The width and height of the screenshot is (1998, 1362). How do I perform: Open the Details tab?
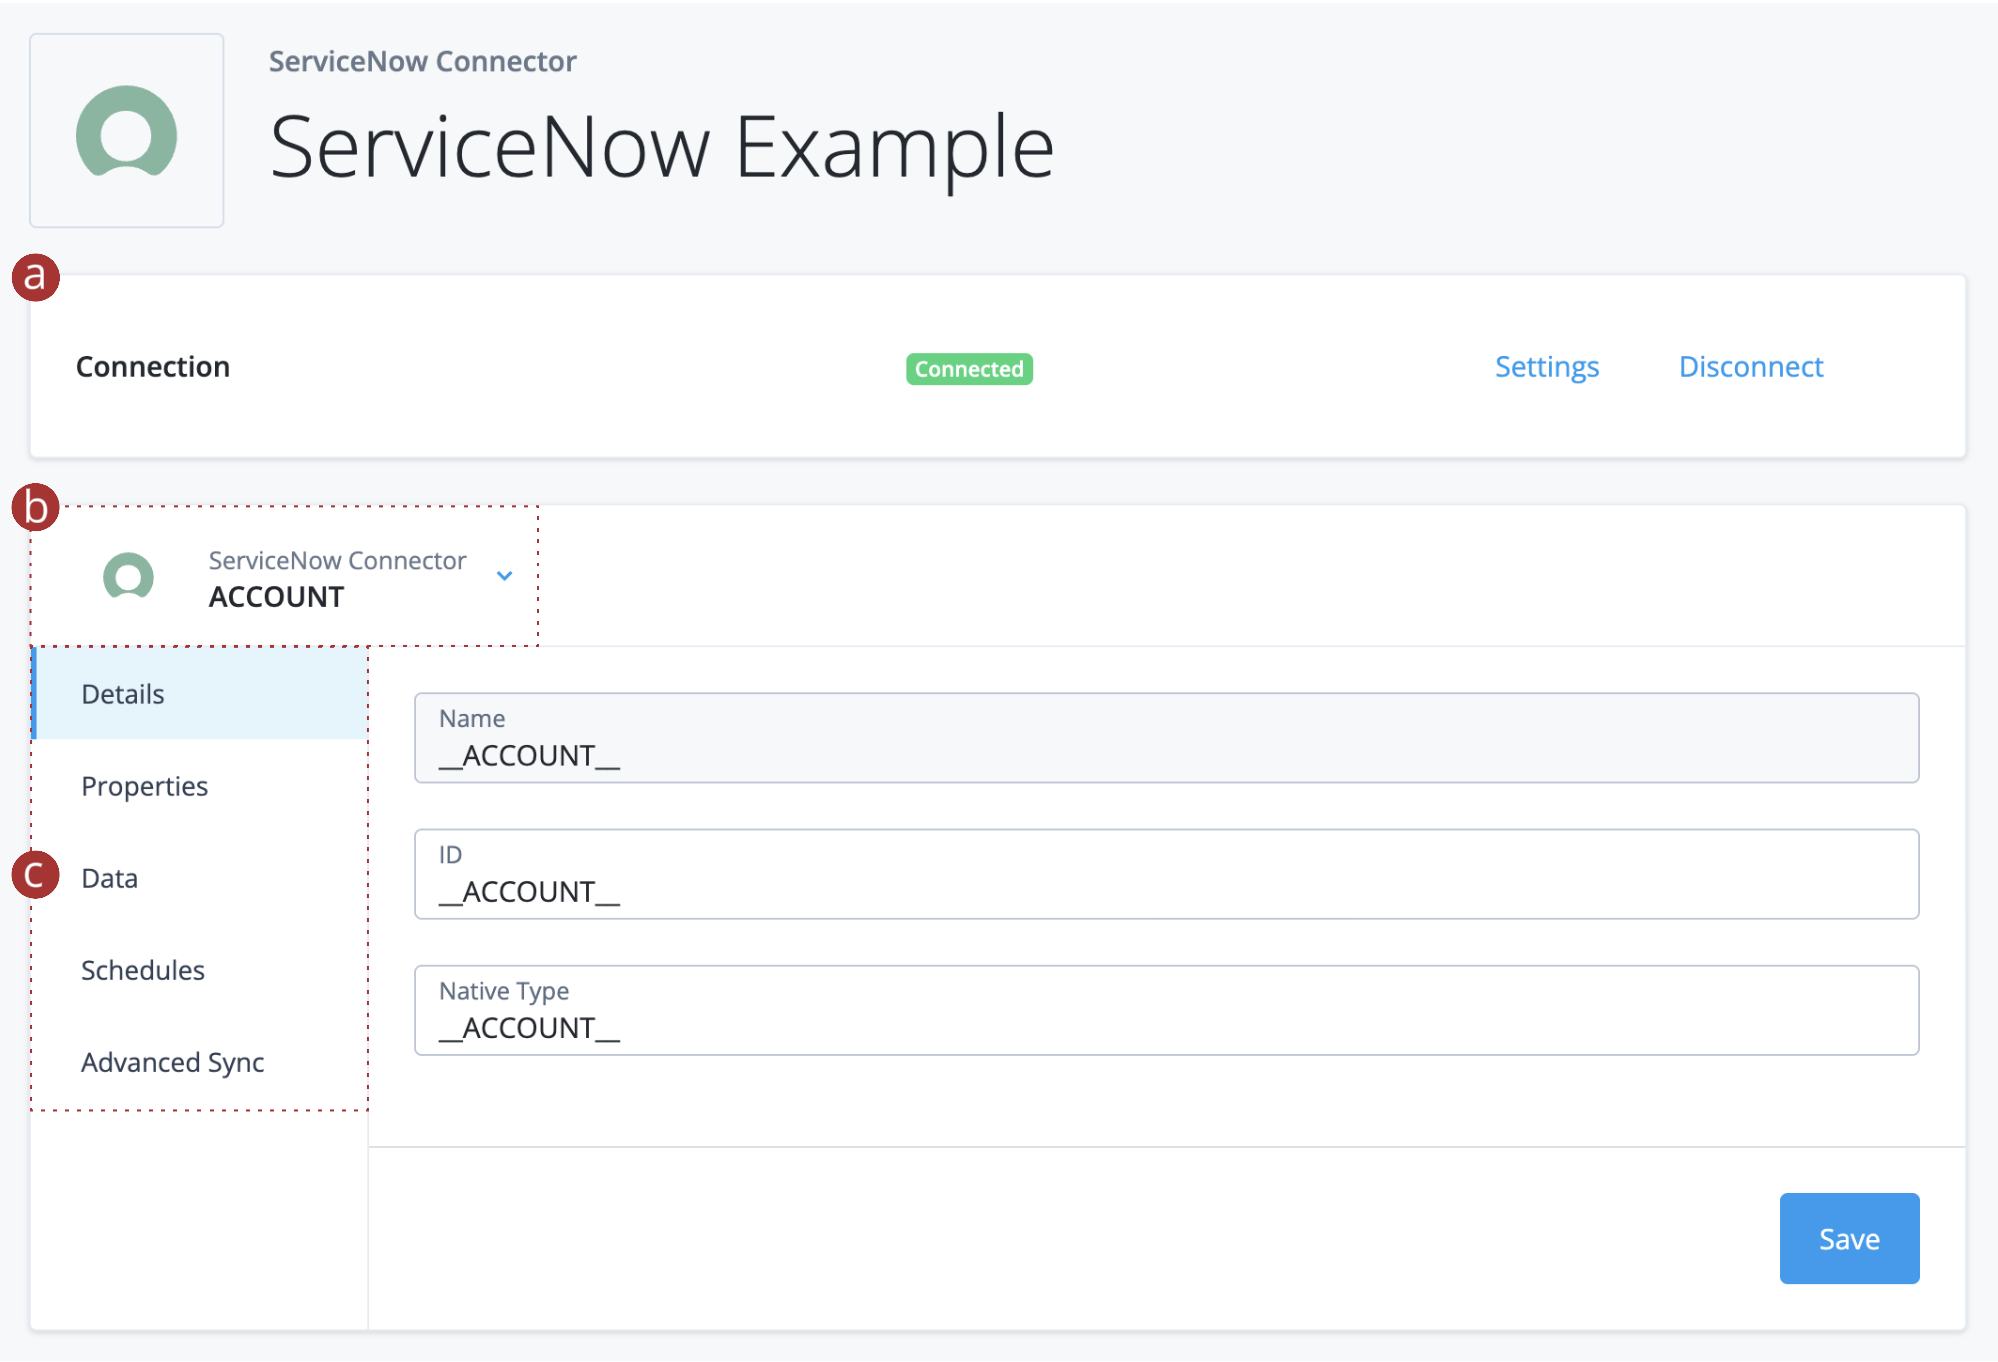[201, 694]
